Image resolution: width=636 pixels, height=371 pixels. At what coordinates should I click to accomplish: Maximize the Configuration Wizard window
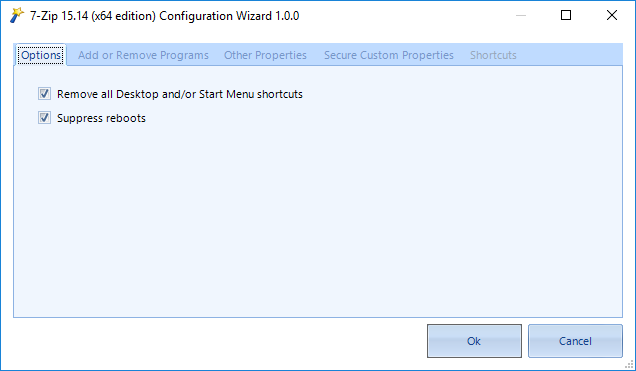coord(566,15)
